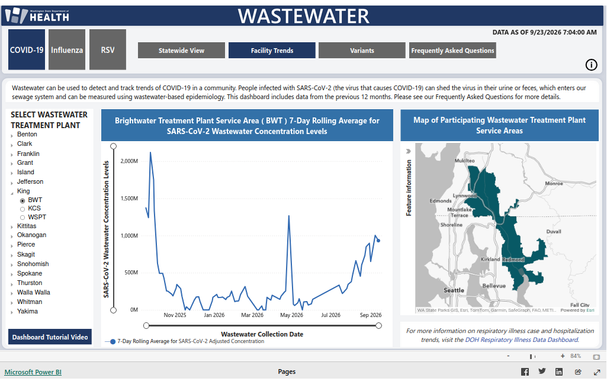This screenshot has width=607, height=380.
Task: Zoom in with the plus icon
Action: pyautogui.click(x=562, y=356)
